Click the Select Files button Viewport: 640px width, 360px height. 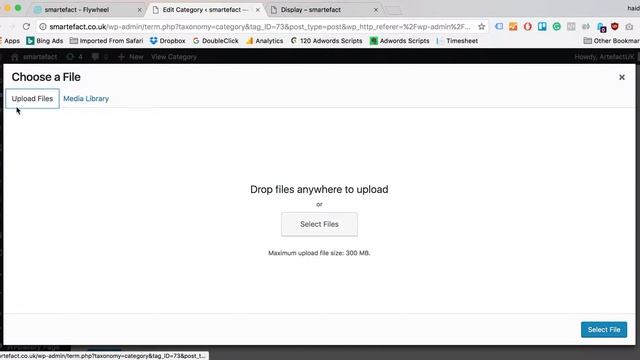click(319, 224)
